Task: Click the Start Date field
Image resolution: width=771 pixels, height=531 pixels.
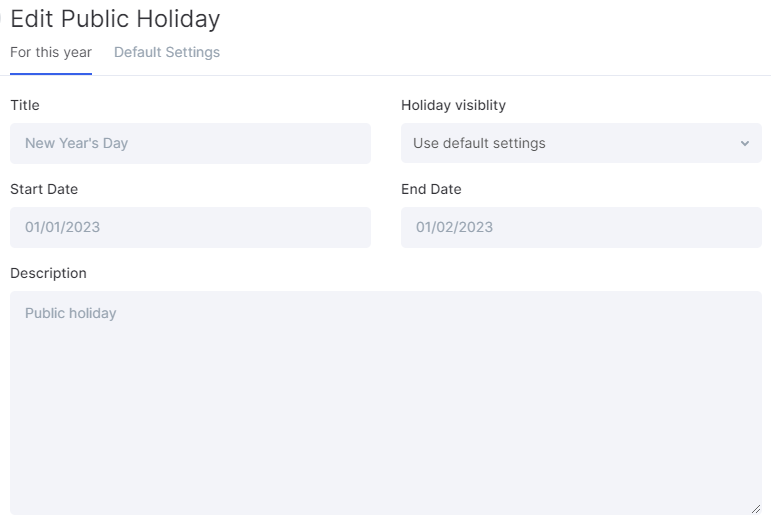Action: [x=190, y=227]
